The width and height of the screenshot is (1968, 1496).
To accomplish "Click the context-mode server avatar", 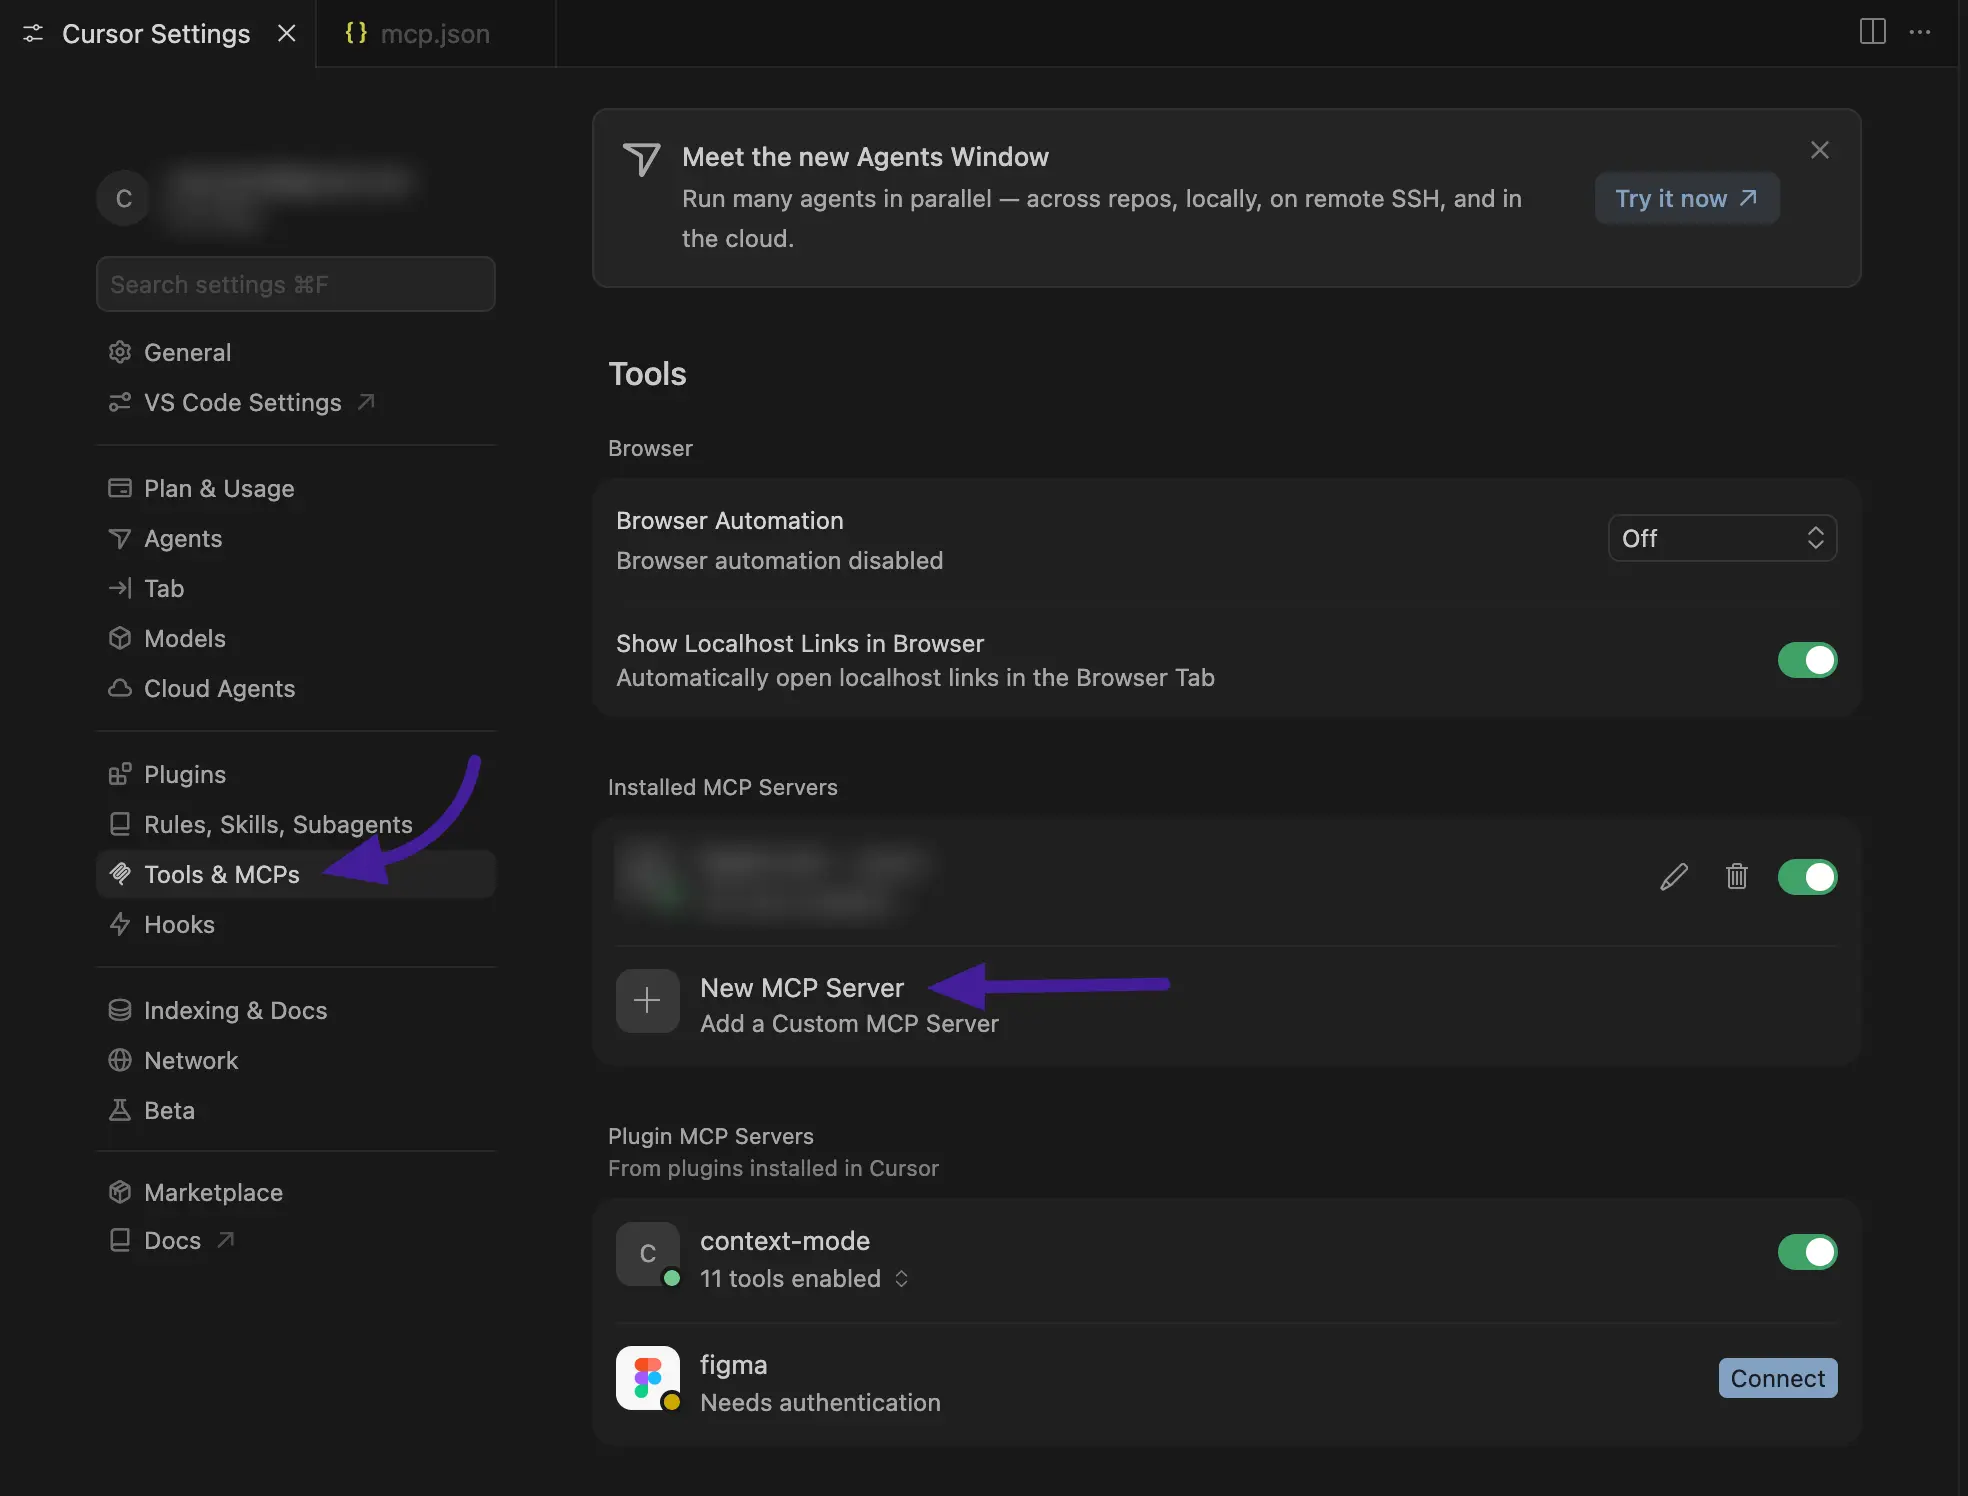I will point(647,1254).
